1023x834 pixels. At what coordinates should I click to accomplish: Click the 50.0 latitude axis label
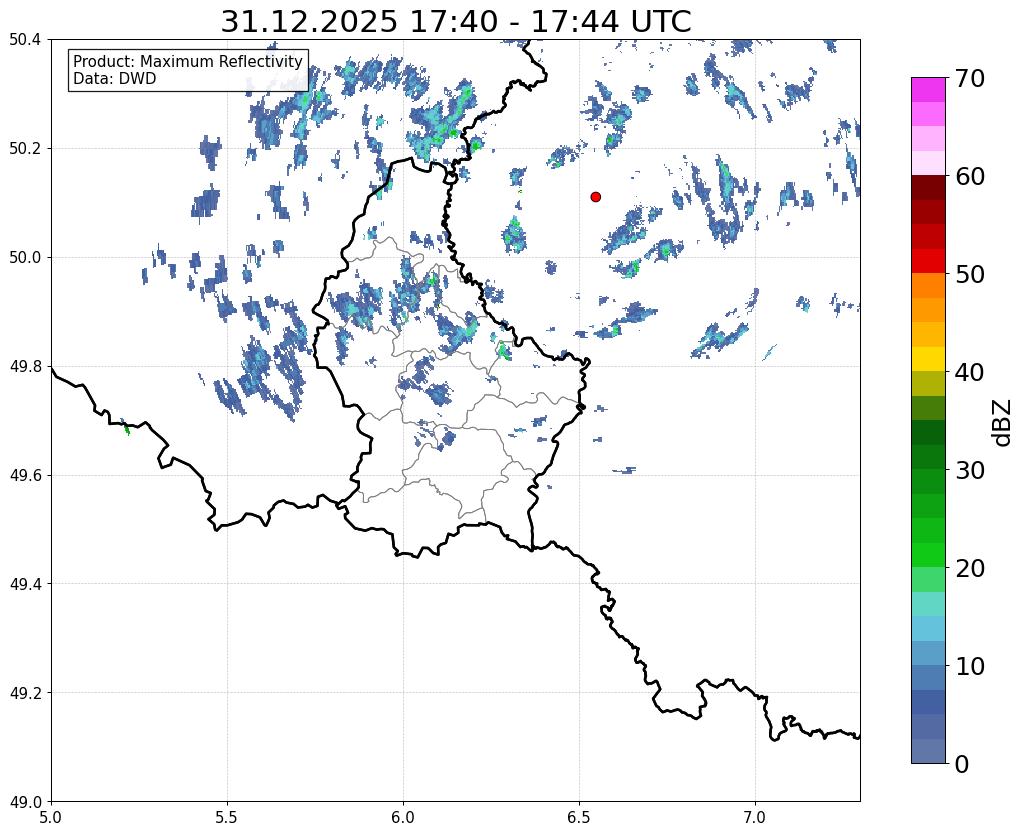tap(25, 257)
